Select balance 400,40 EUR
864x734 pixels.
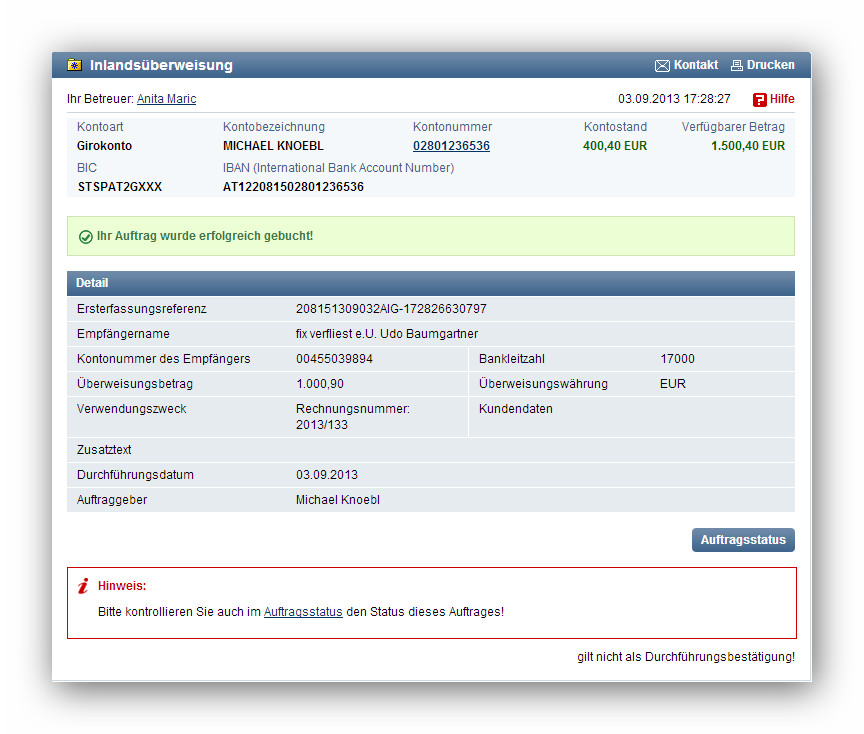(x=615, y=146)
